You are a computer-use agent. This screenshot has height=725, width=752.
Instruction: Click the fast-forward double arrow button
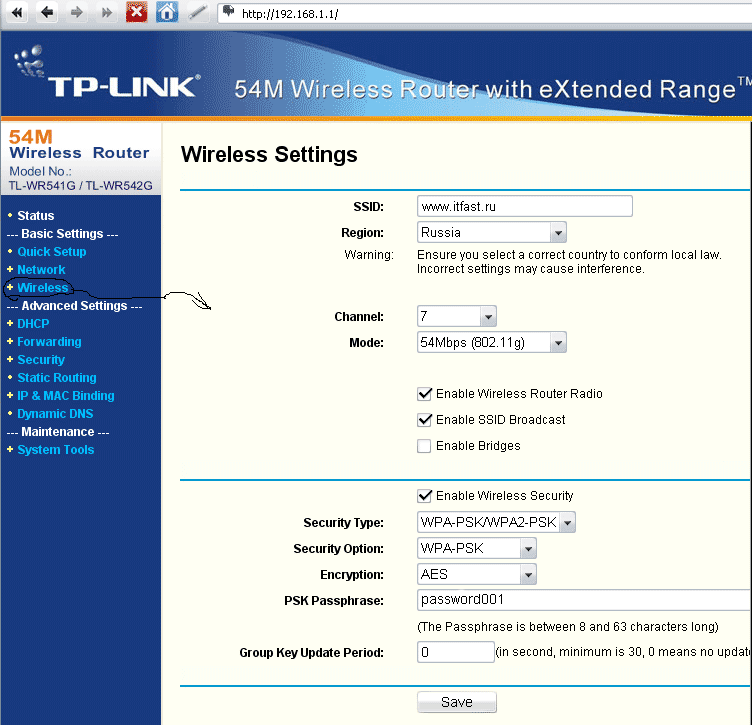(x=107, y=12)
